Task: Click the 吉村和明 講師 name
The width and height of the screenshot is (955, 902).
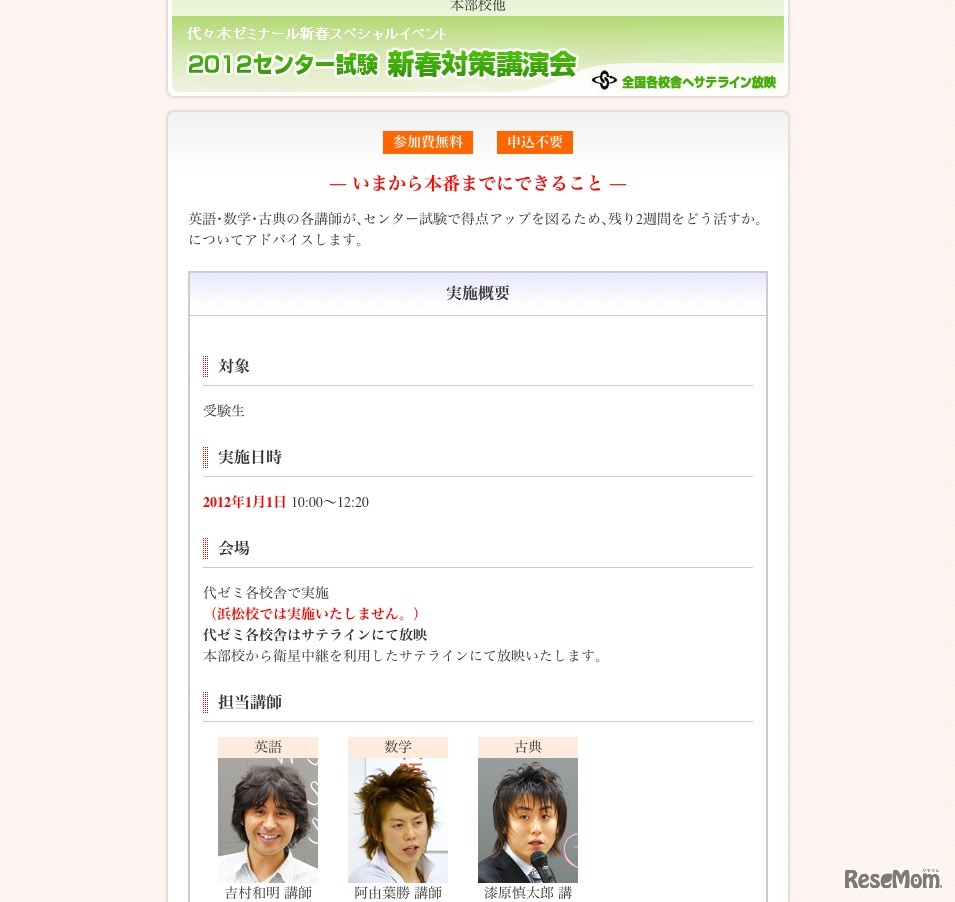Action: coord(268,893)
